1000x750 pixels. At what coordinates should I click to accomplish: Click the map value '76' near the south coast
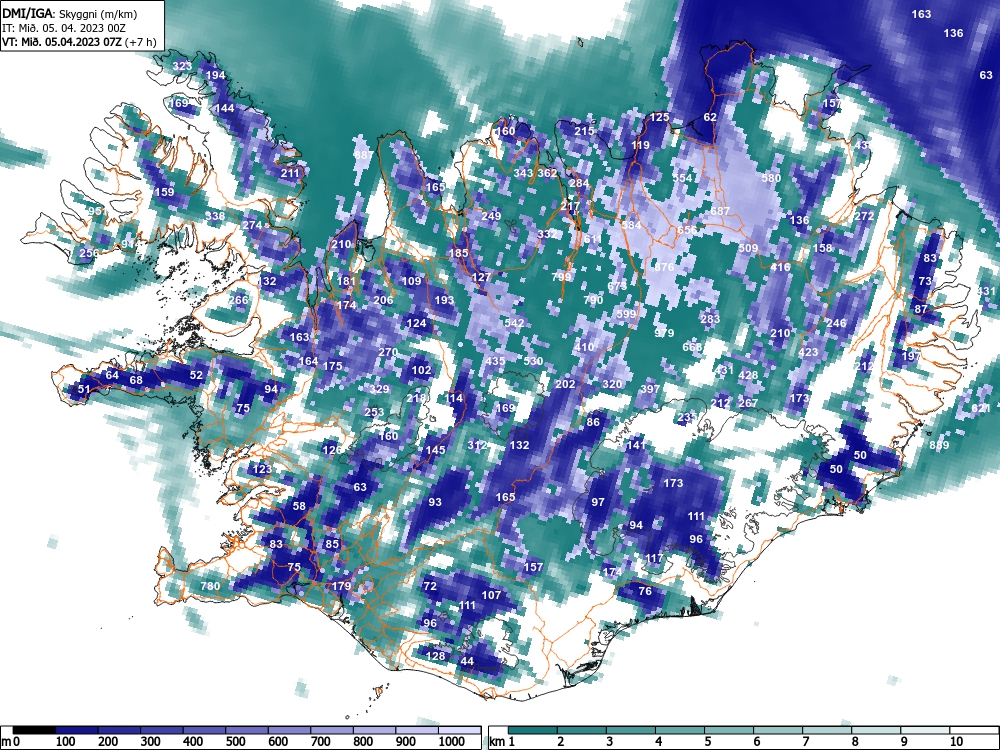(x=645, y=591)
